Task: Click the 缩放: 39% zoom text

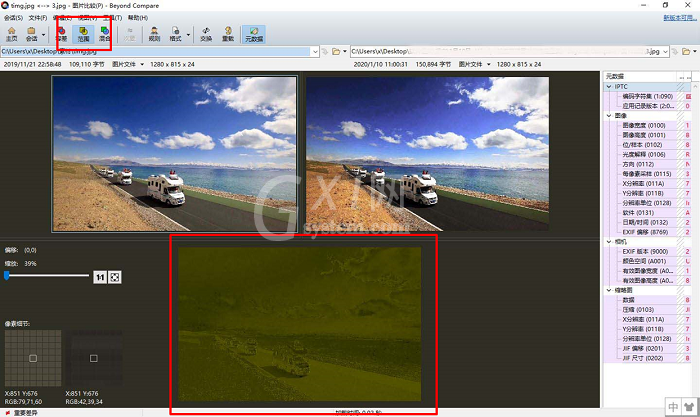Action: [x=21, y=263]
